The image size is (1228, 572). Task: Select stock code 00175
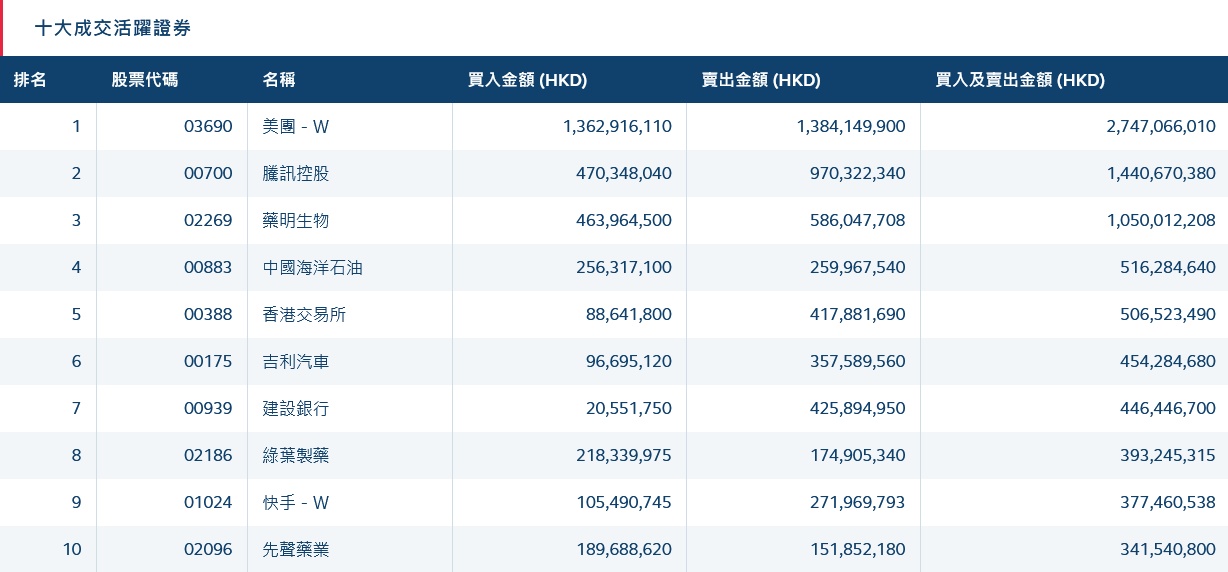pyautogui.click(x=208, y=362)
